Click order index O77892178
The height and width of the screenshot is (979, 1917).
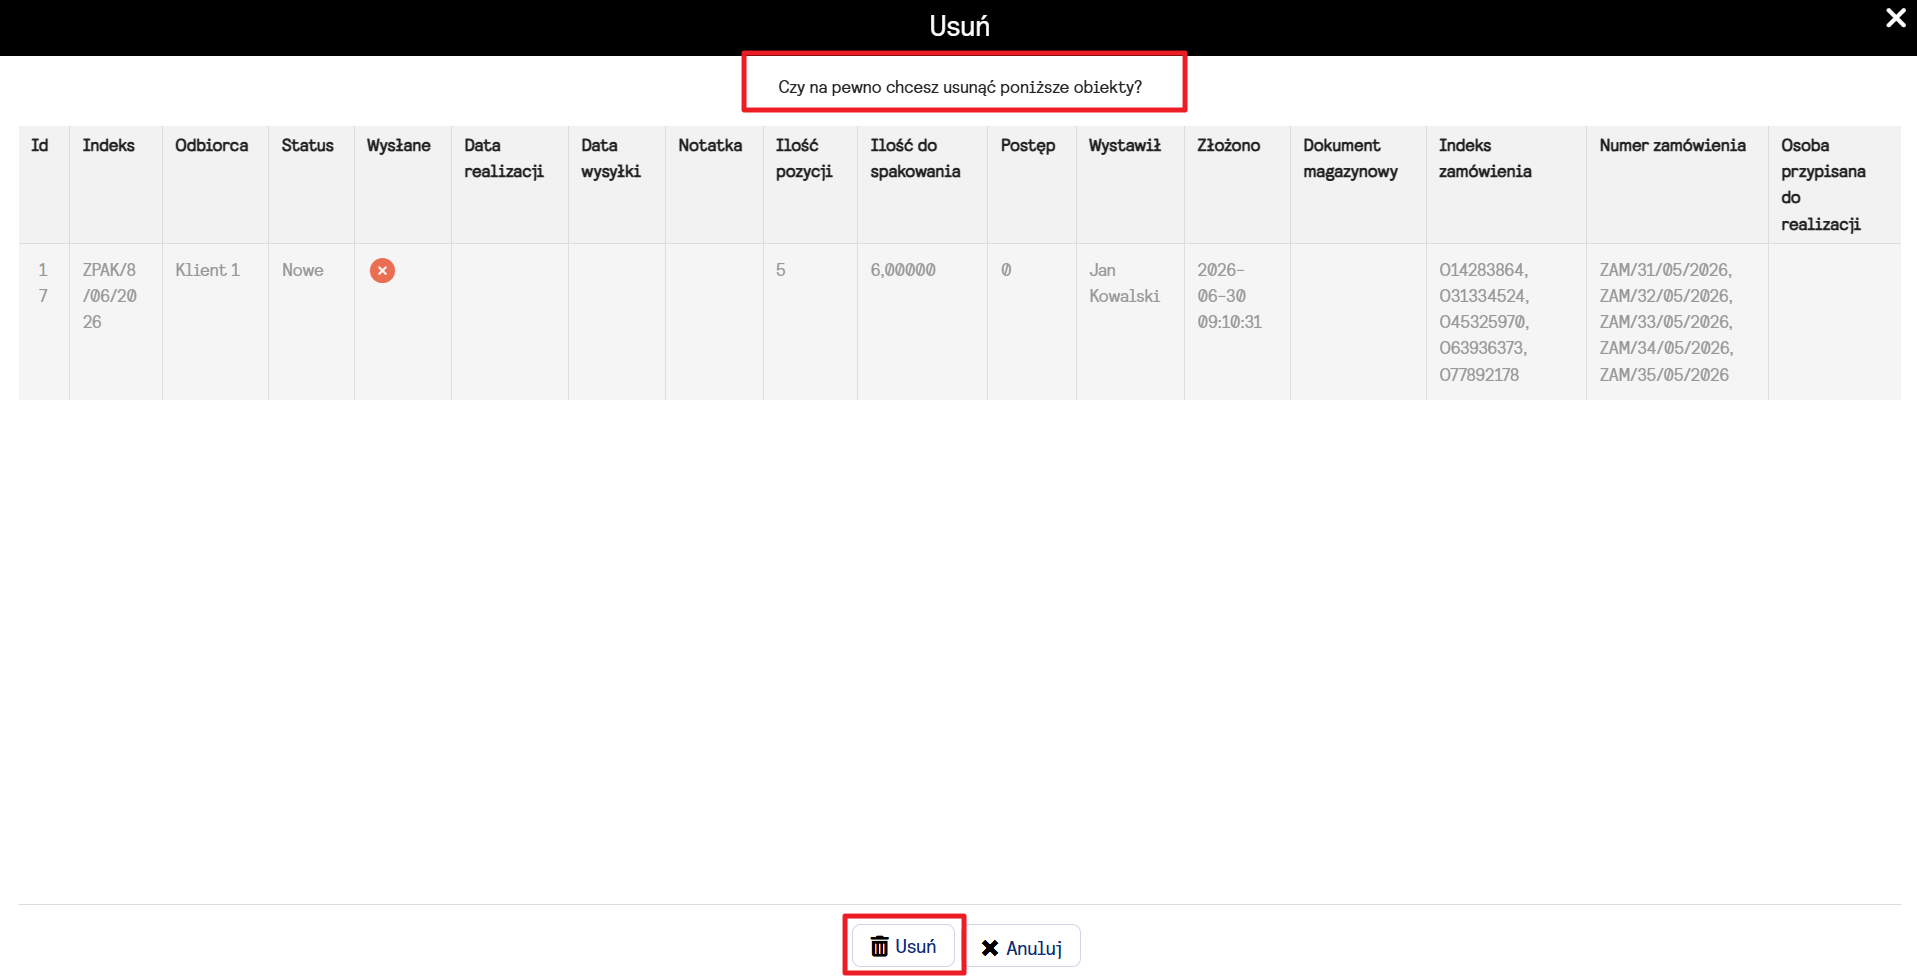point(1479,375)
